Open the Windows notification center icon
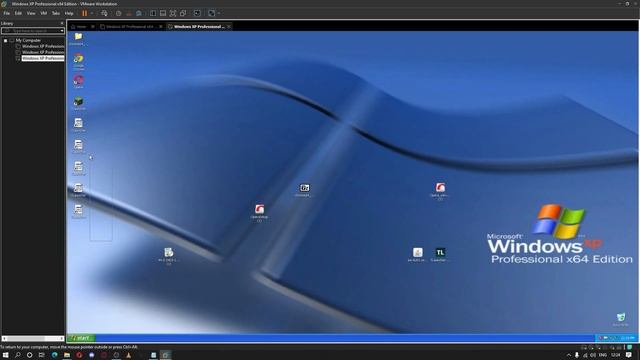The width and height of the screenshot is (640, 360). [x=629, y=356]
